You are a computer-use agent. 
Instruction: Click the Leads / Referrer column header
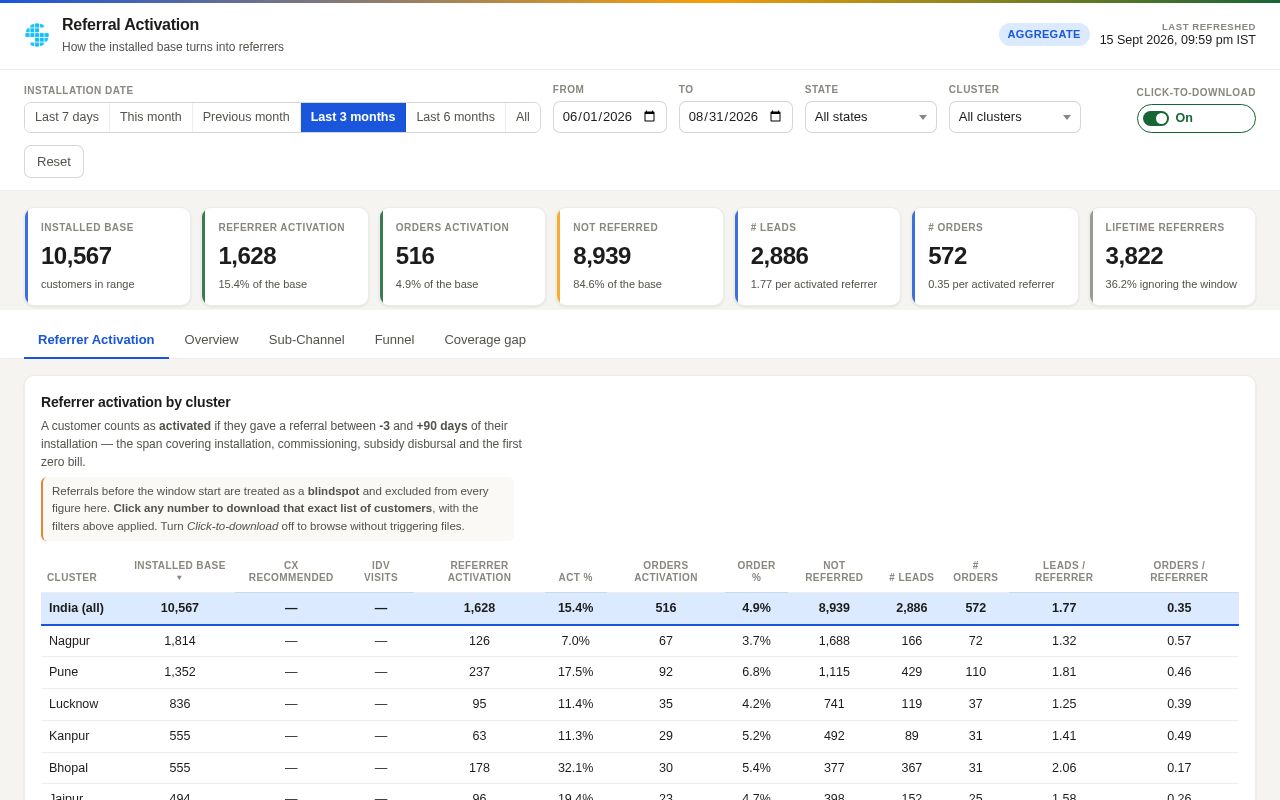point(1064,571)
